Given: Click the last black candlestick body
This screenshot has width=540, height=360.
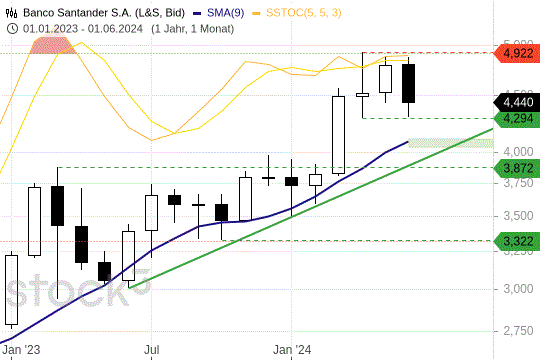Looking at the screenshot, I should [408, 83].
